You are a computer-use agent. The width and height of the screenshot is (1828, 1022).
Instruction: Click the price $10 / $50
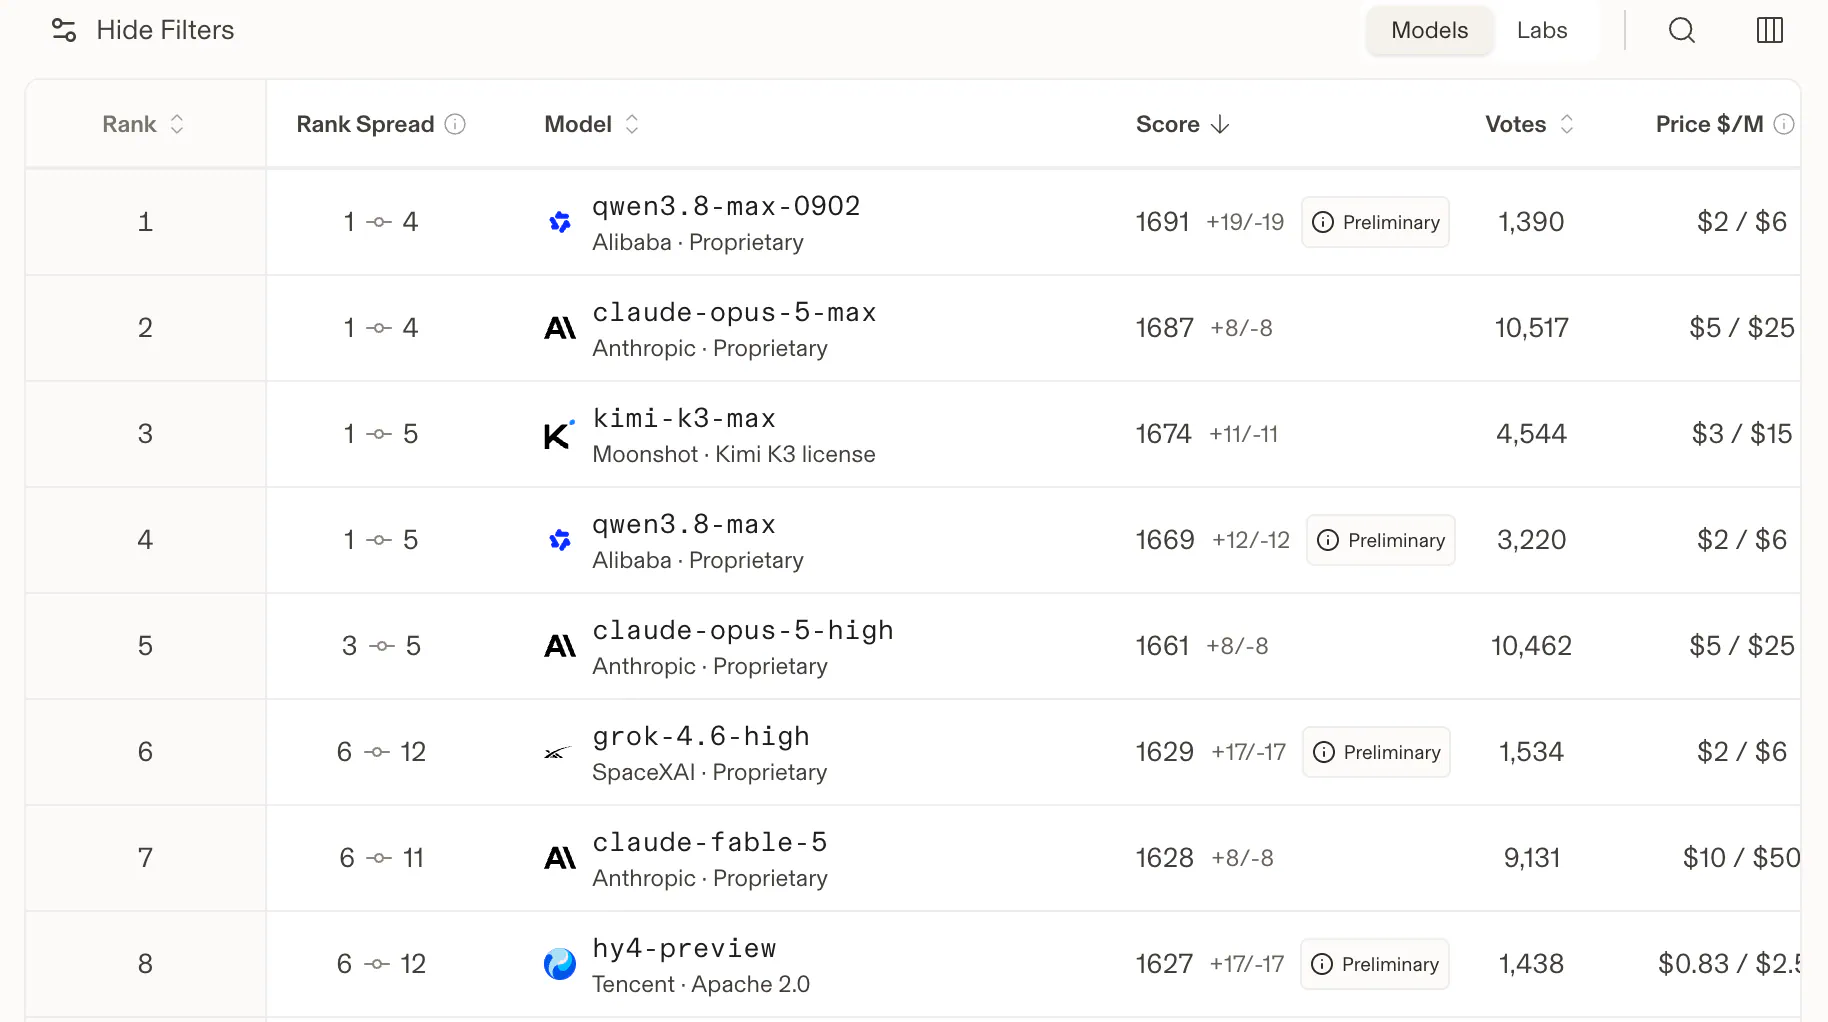coord(1741,858)
